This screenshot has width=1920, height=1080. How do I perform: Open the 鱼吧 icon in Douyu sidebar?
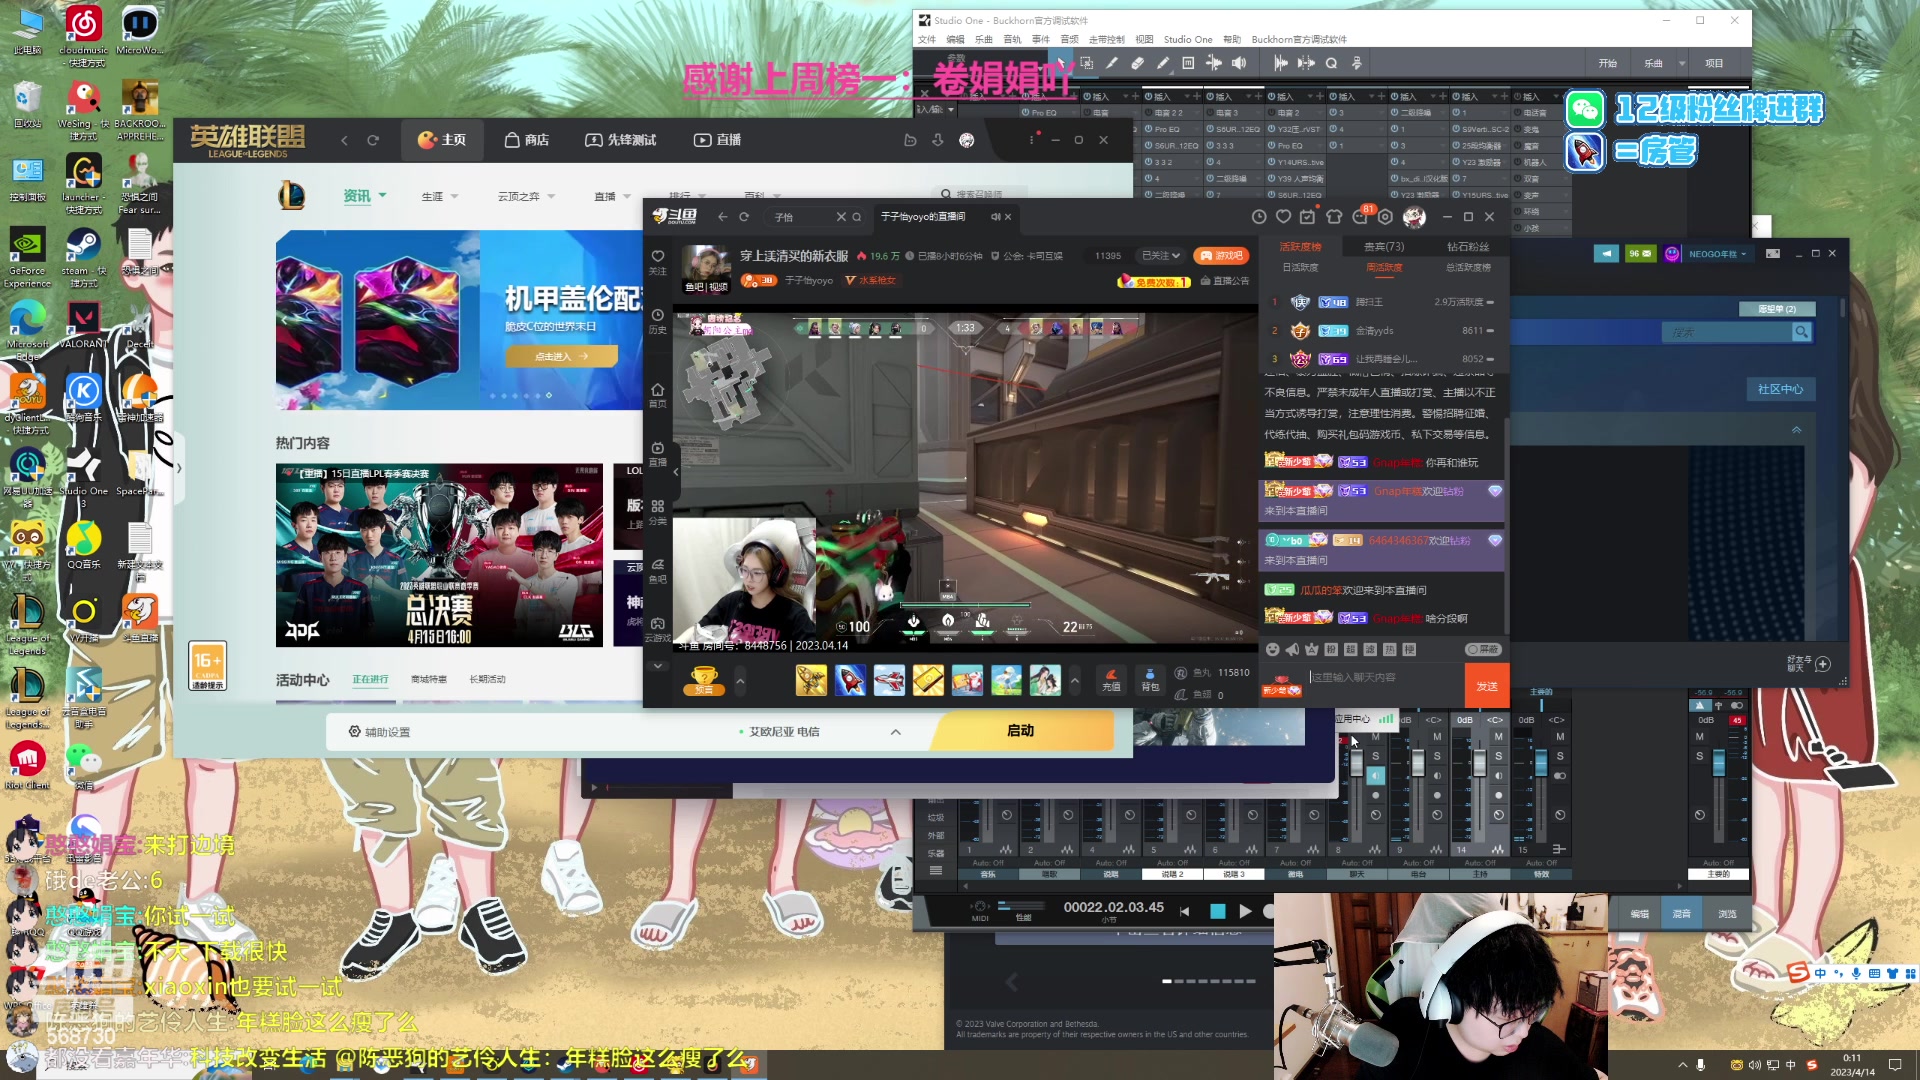click(657, 571)
